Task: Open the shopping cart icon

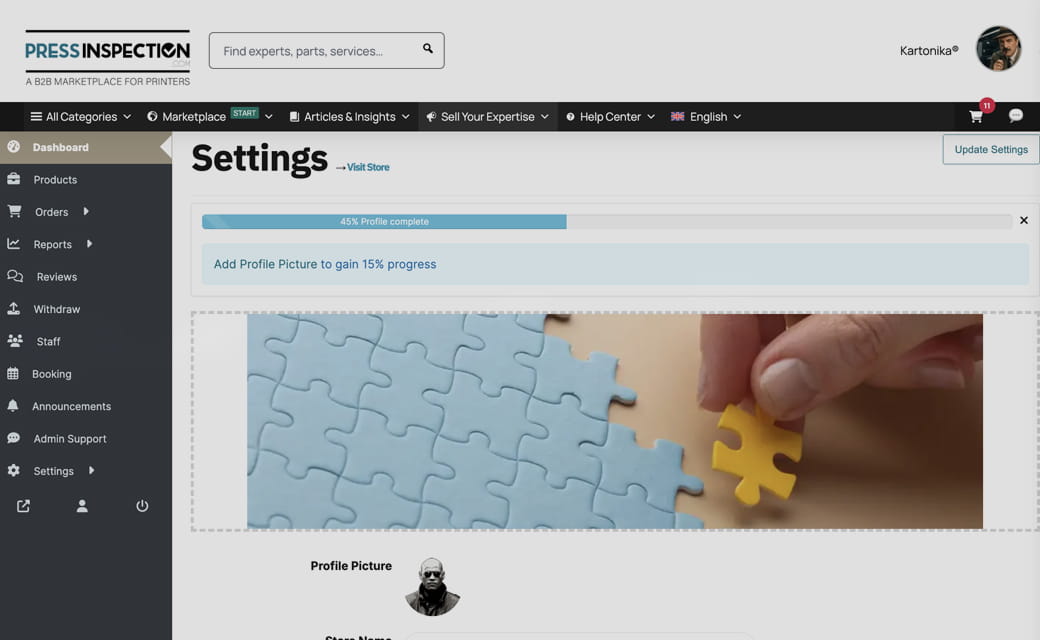Action: (976, 117)
